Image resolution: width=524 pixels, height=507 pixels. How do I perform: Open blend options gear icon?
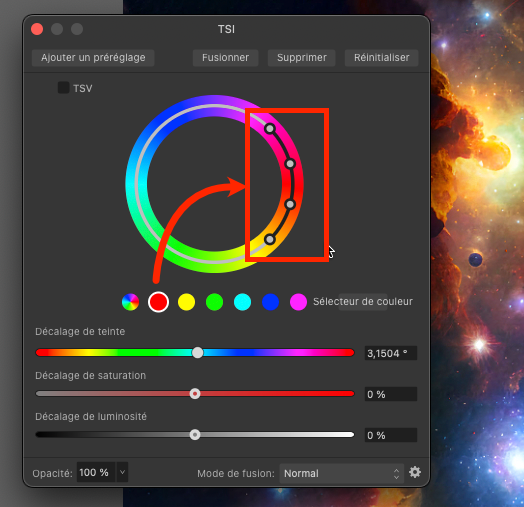point(415,473)
